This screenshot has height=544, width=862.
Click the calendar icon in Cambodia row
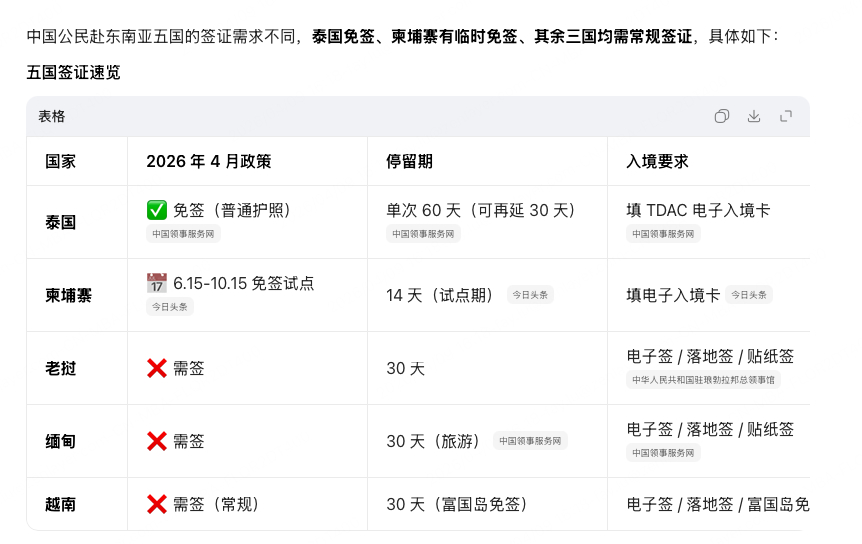(x=157, y=283)
